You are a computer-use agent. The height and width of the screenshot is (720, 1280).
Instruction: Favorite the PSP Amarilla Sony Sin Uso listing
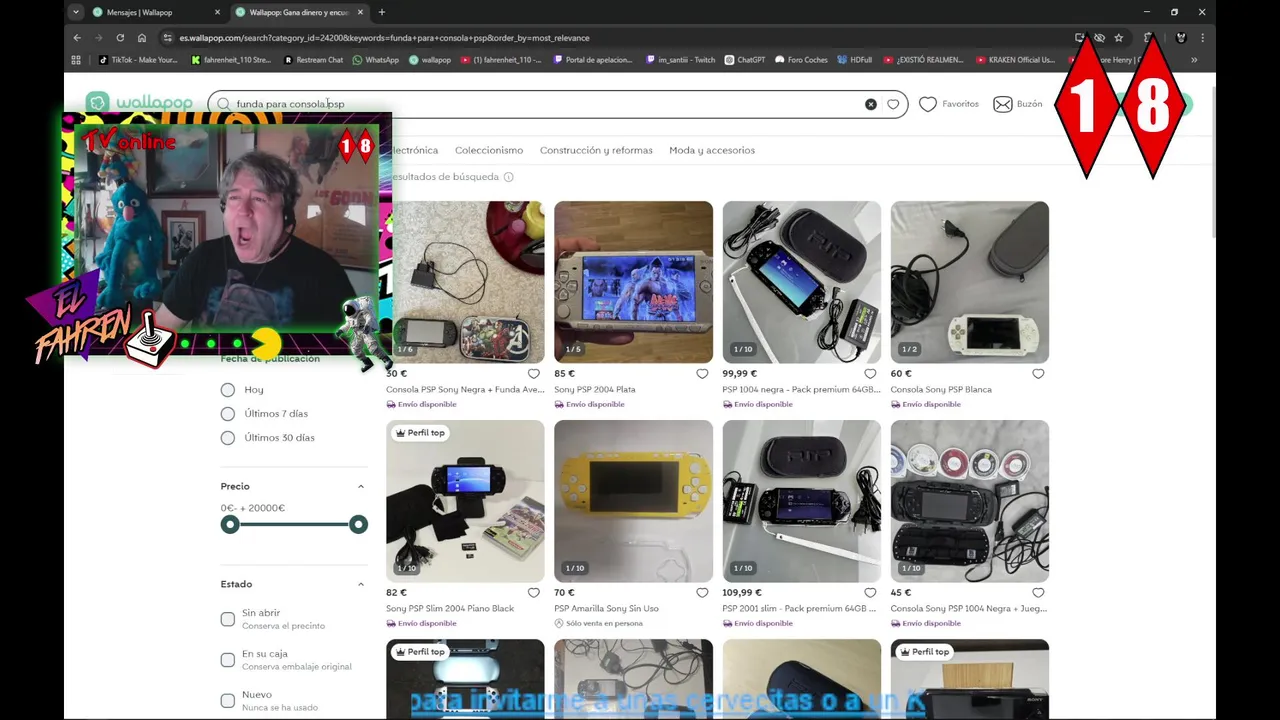tap(702, 593)
